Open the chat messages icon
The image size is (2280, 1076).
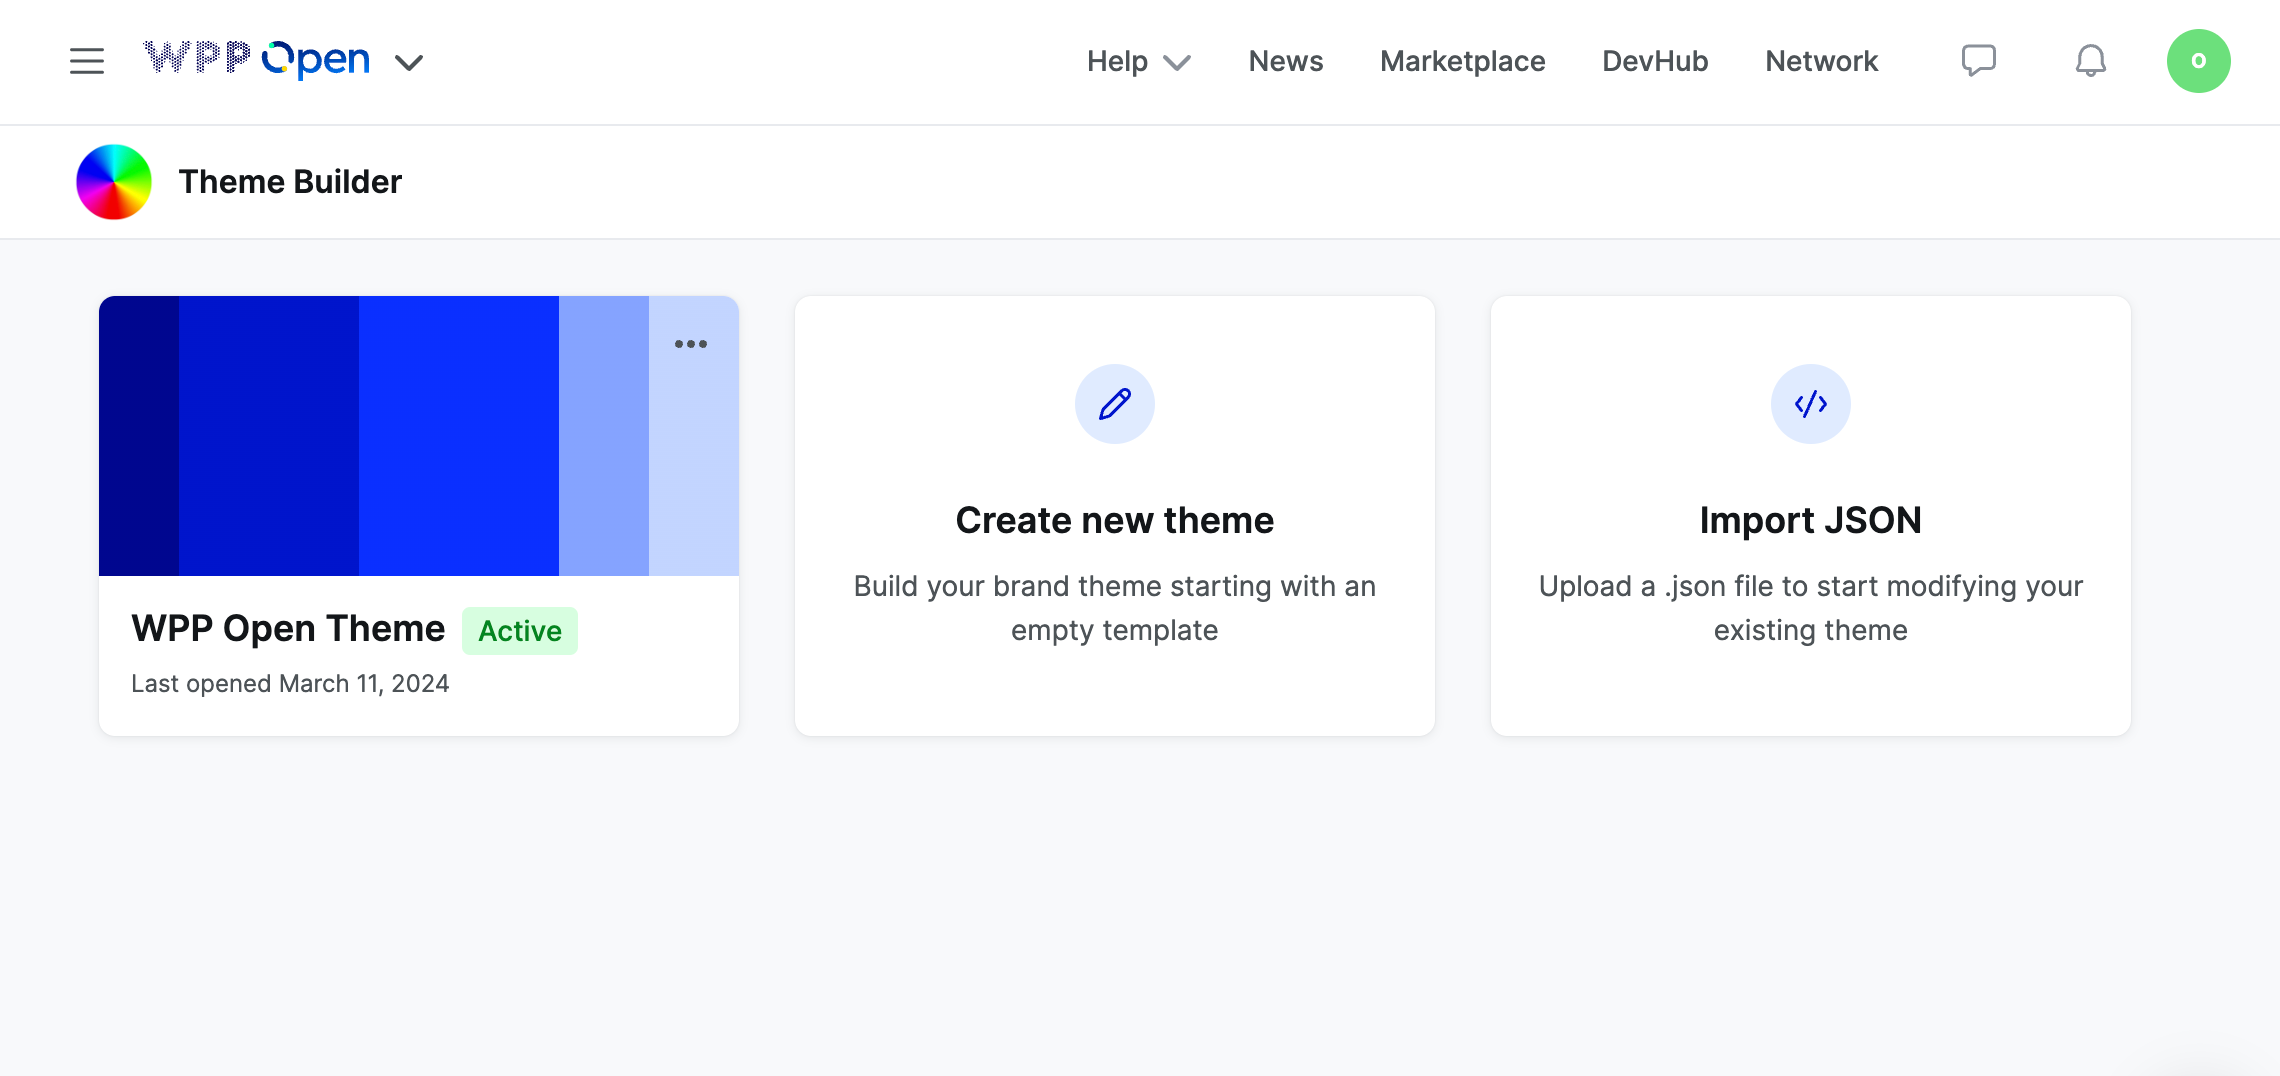pyautogui.click(x=1979, y=60)
